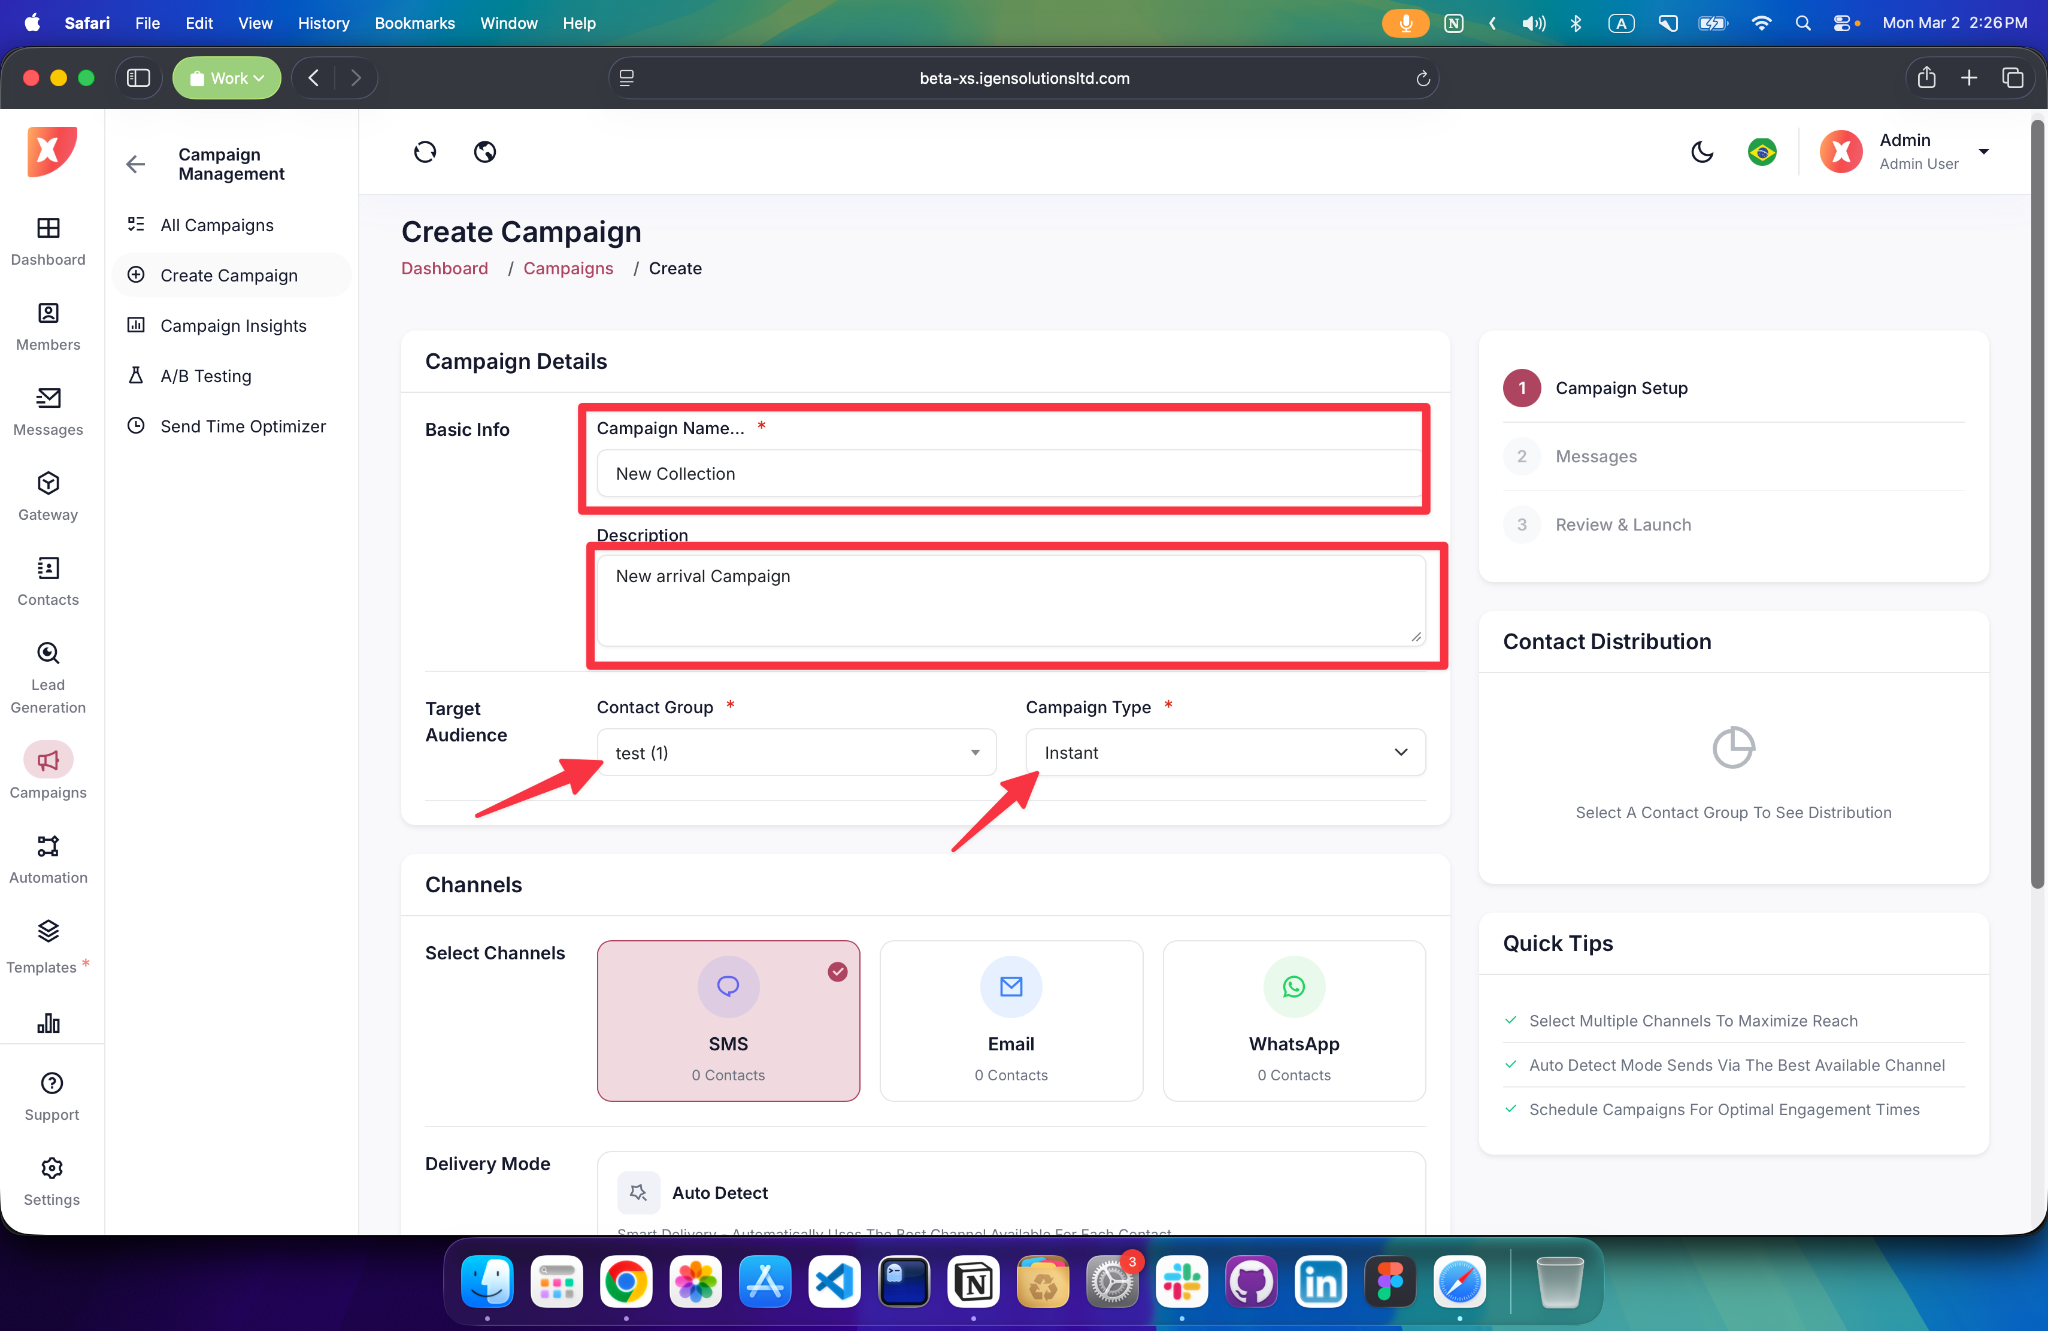The image size is (2048, 1331).
Task: Open the Contact Group dropdown
Action: [796, 753]
